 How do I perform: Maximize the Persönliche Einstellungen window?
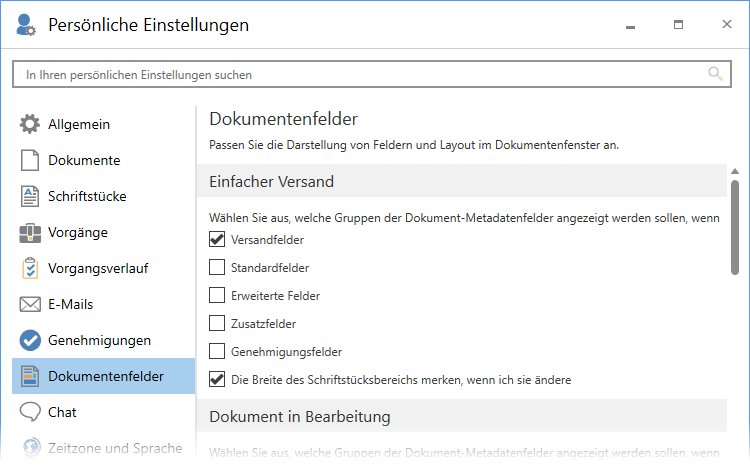pos(678,24)
